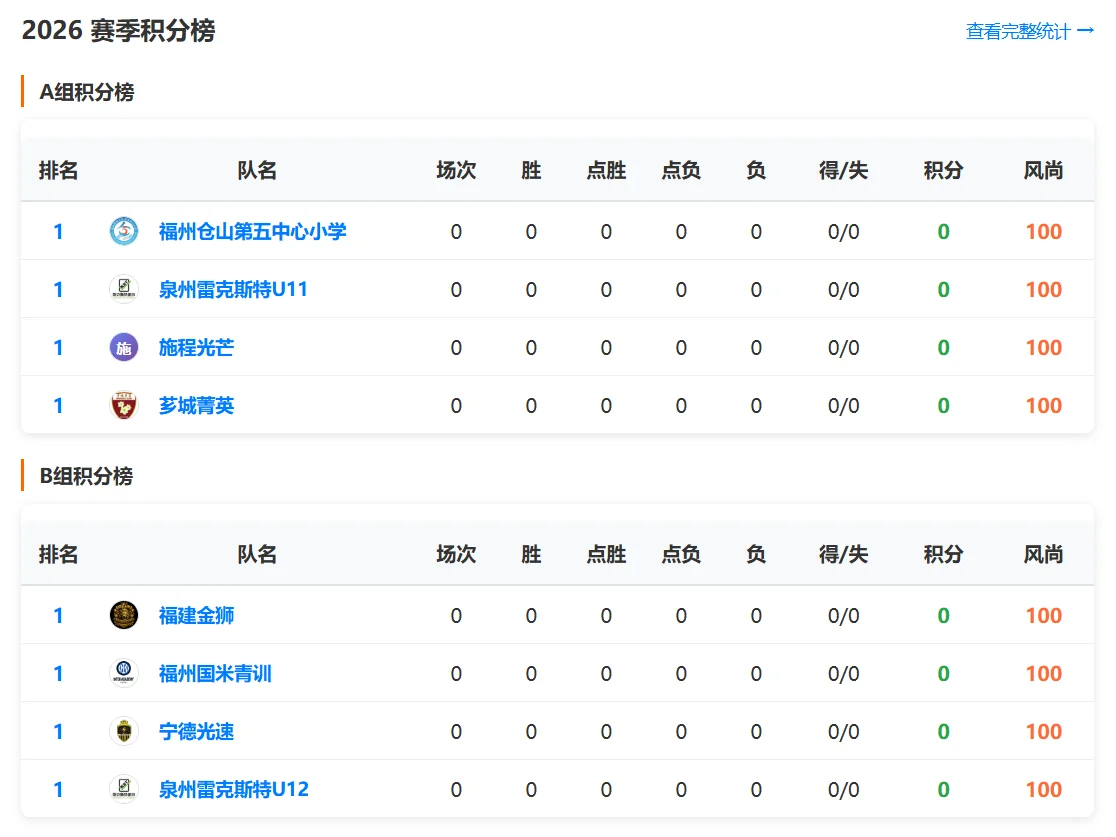Click the 芗城菁英 shield logo
This screenshot has height=837, width=1116.
click(x=124, y=406)
